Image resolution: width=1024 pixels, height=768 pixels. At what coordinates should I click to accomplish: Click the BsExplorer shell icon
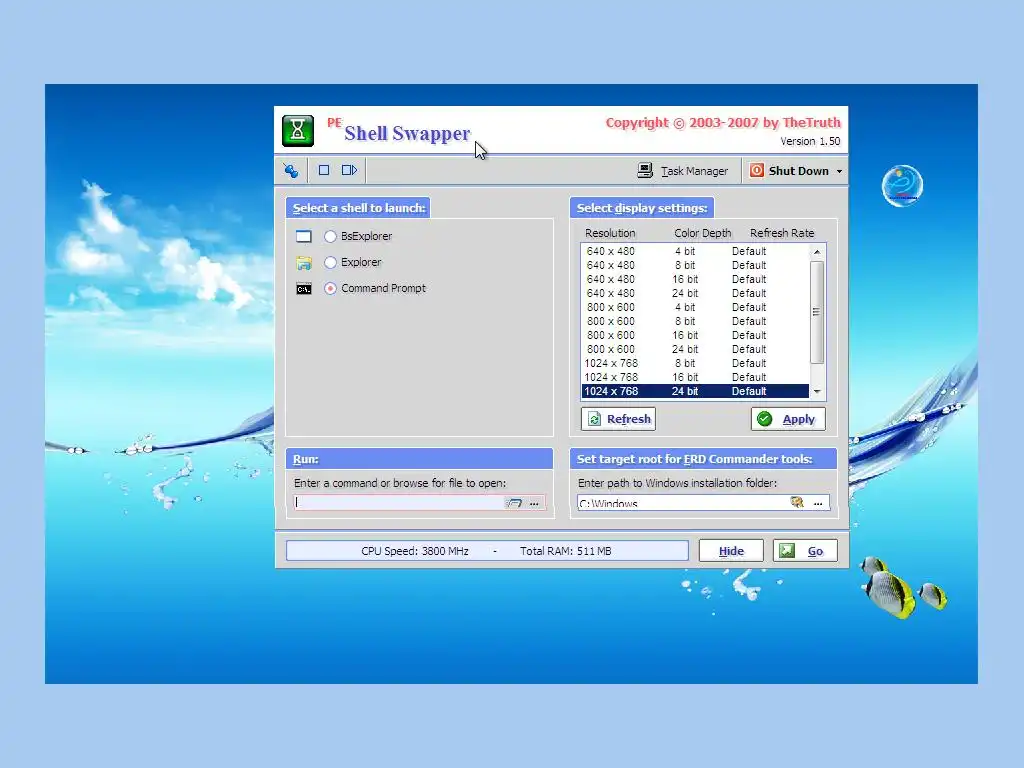click(x=304, y=236)
